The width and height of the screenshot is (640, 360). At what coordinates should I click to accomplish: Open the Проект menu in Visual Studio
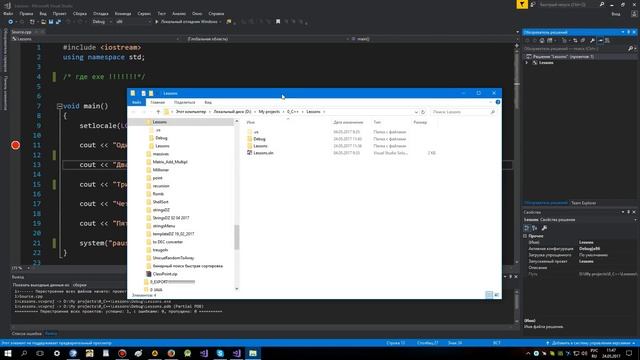[x=60, y=13]
